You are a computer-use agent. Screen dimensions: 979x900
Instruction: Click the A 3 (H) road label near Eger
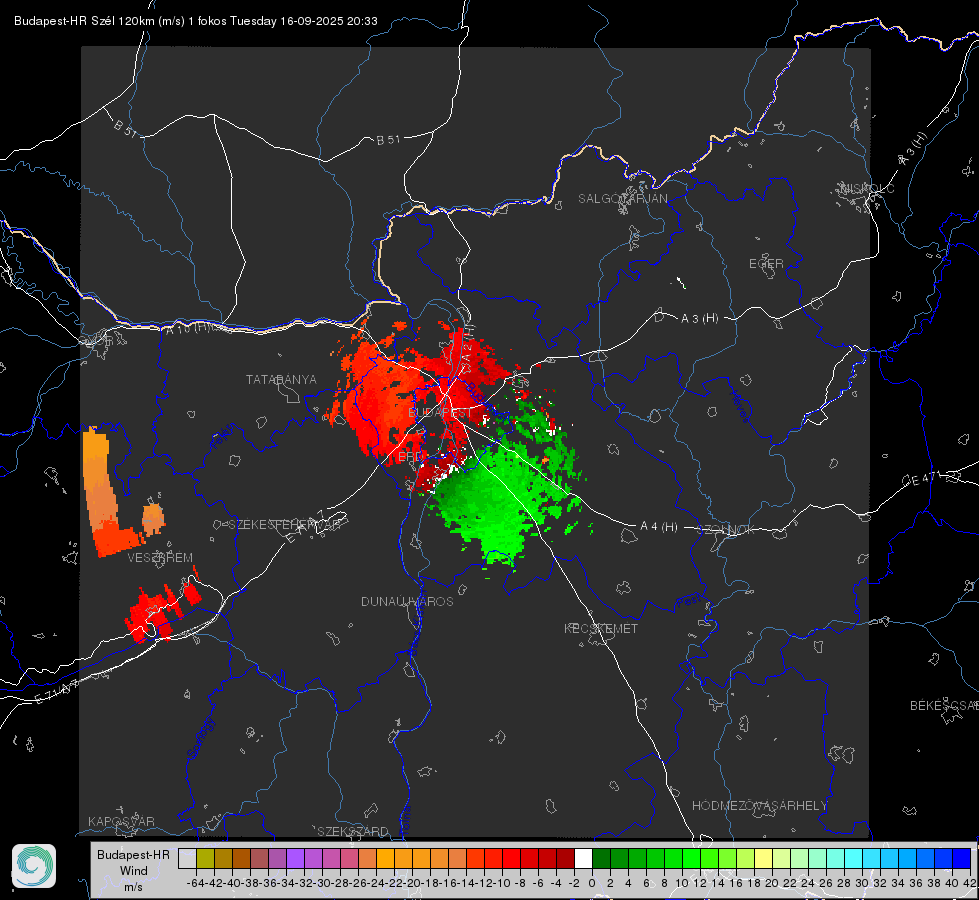click(699, 319)
